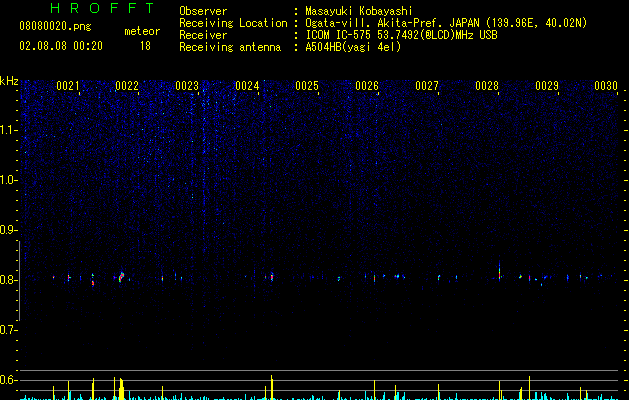Click the 0023 time marker
The height and width of the screenshot is (400, 629).
tap(187, 86)
